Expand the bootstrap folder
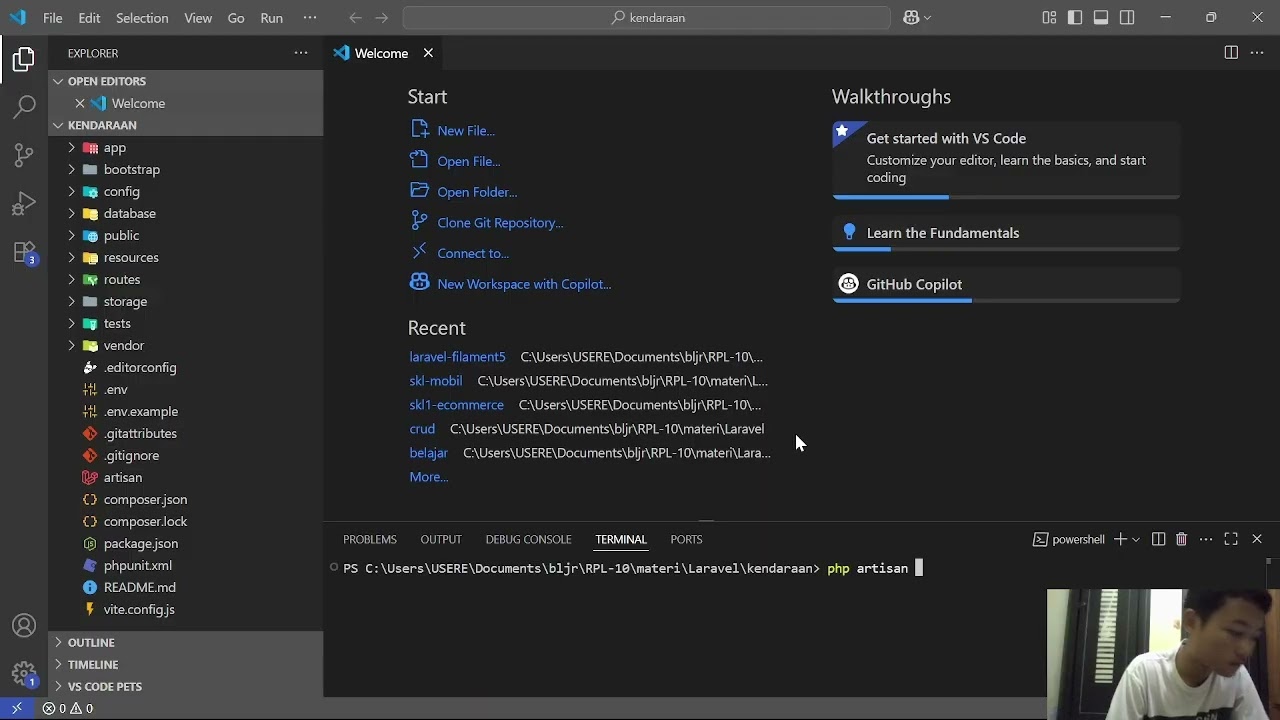Image resolution: width=1280 pixels, height=720 pixels. point(186,169)
